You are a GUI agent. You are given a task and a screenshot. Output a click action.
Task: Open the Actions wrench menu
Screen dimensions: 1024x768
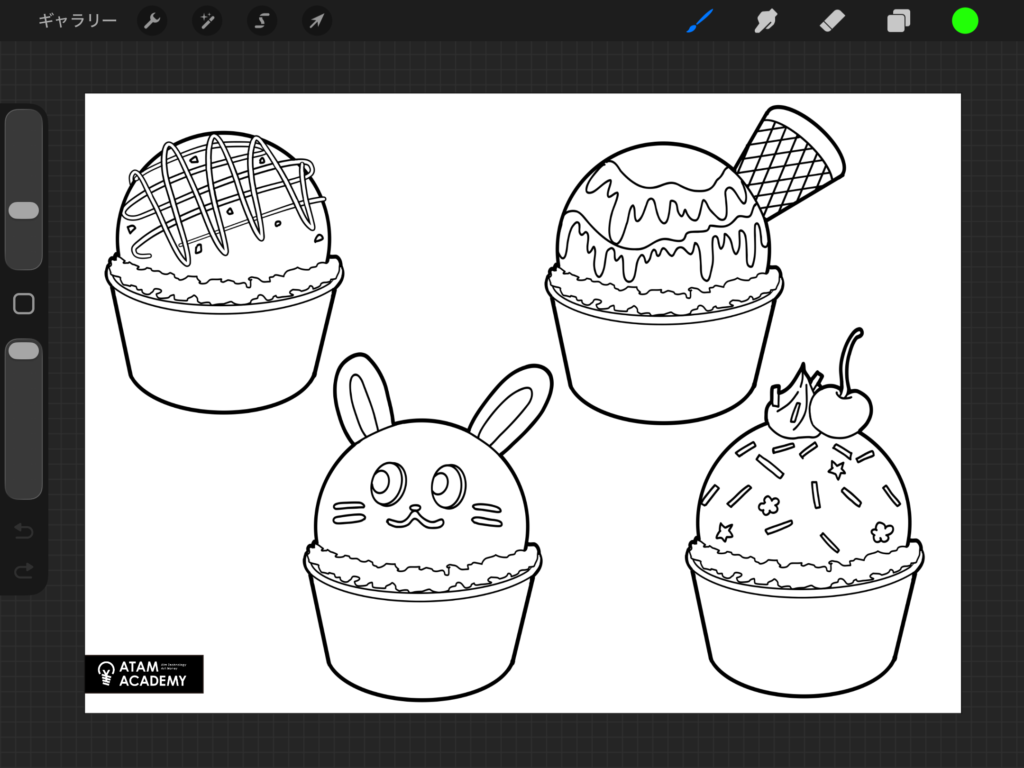pyautogui.click(x=152, y=21)
